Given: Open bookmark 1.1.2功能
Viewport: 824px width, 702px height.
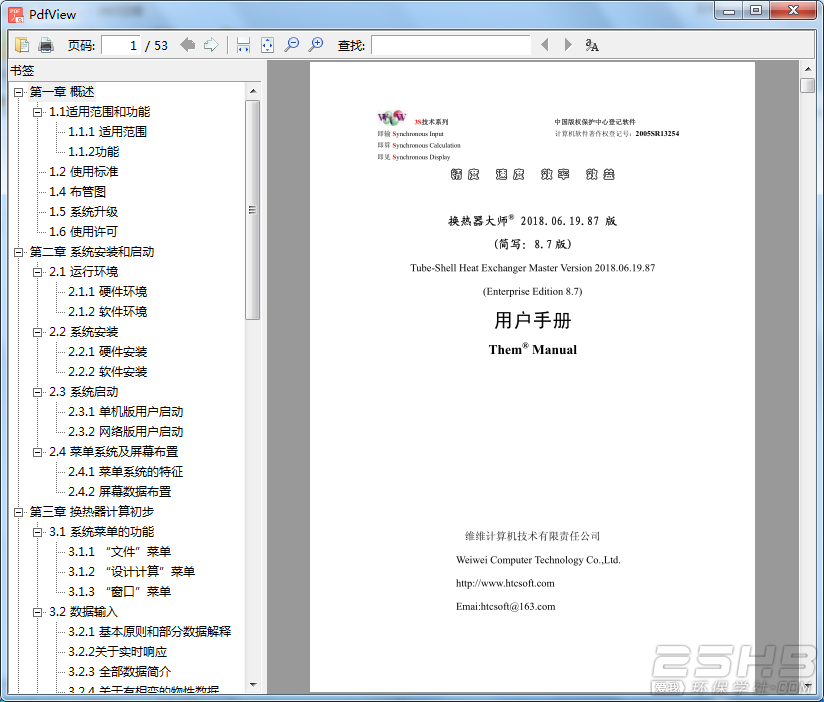Looking at the screenshot, I should pyautogui.click(x=94, y=152).
